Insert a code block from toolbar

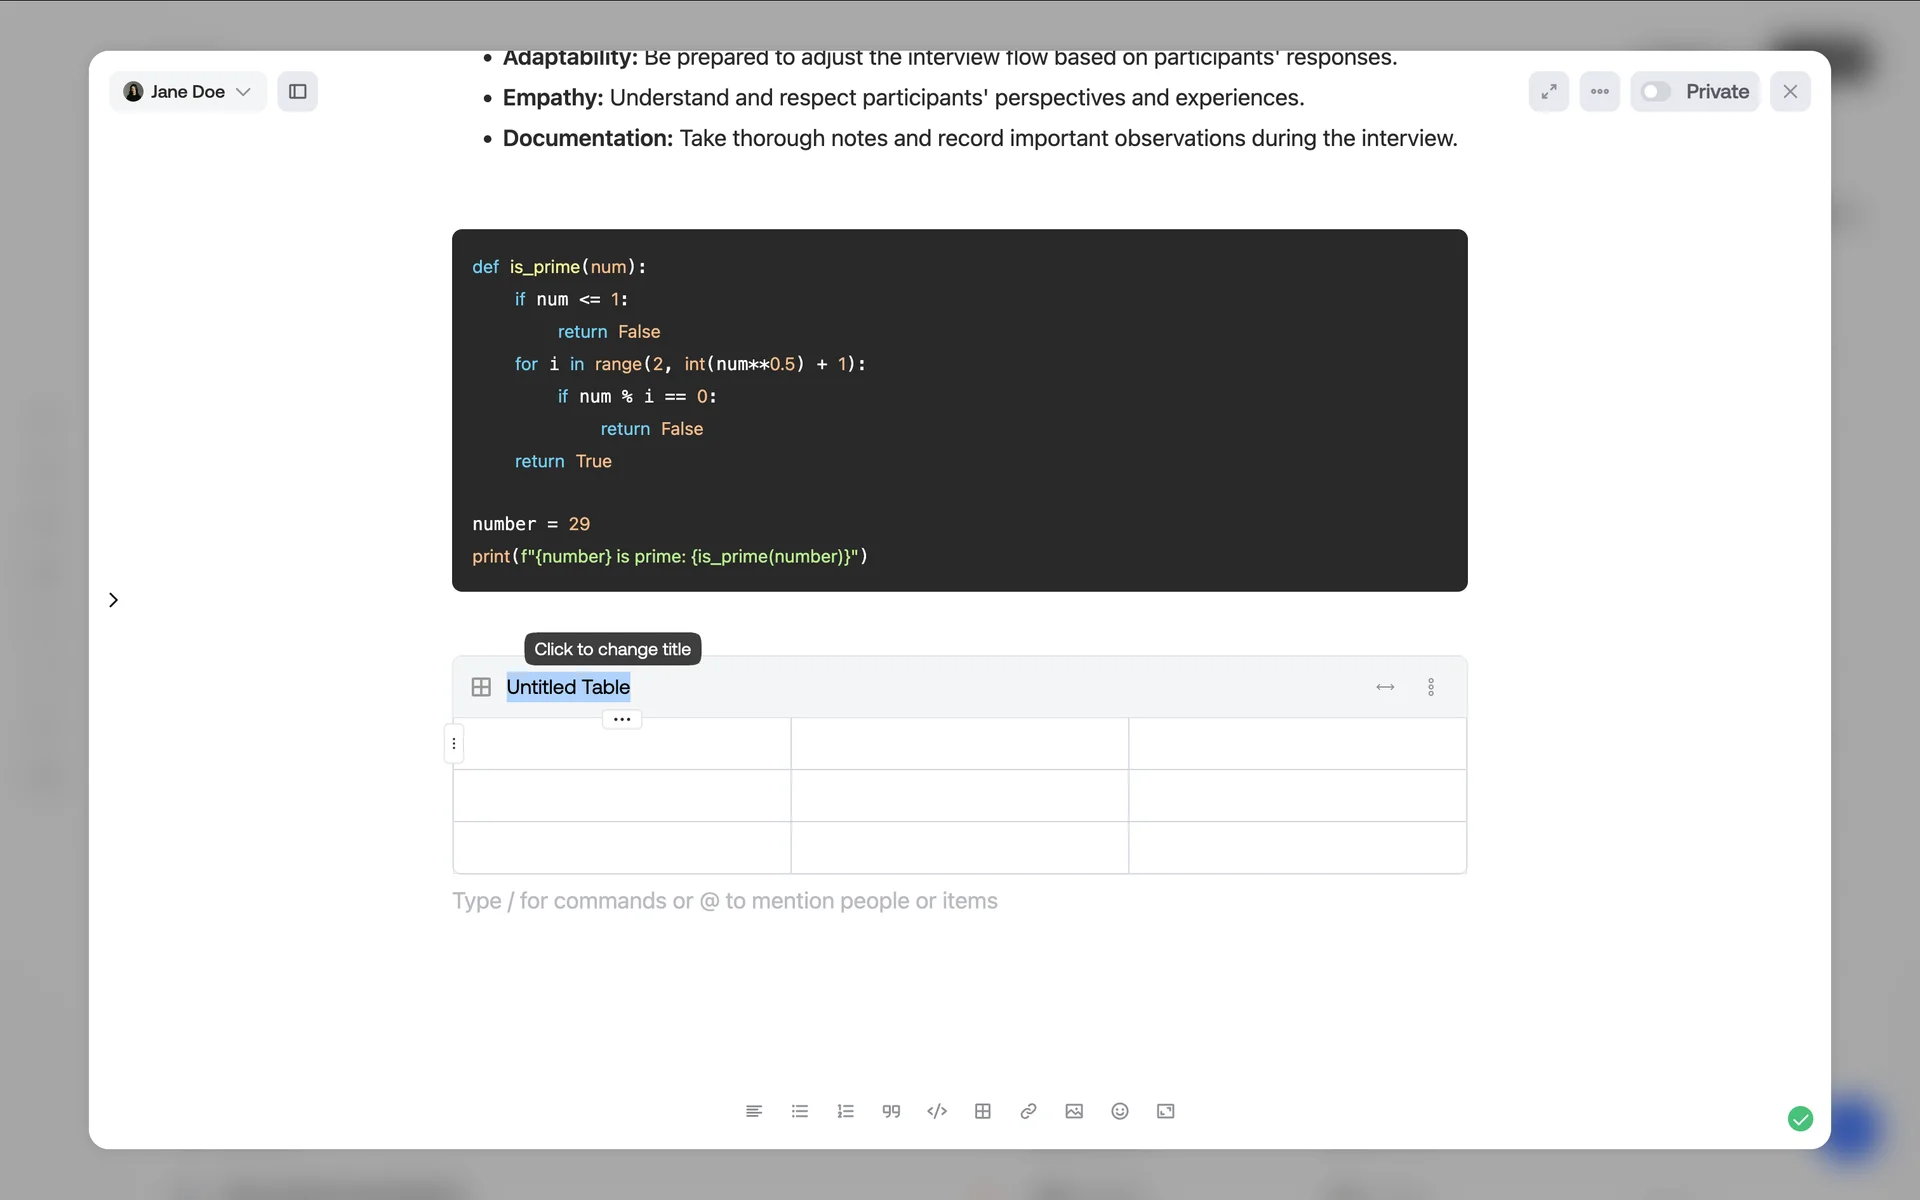click(x=937, y=1111)
